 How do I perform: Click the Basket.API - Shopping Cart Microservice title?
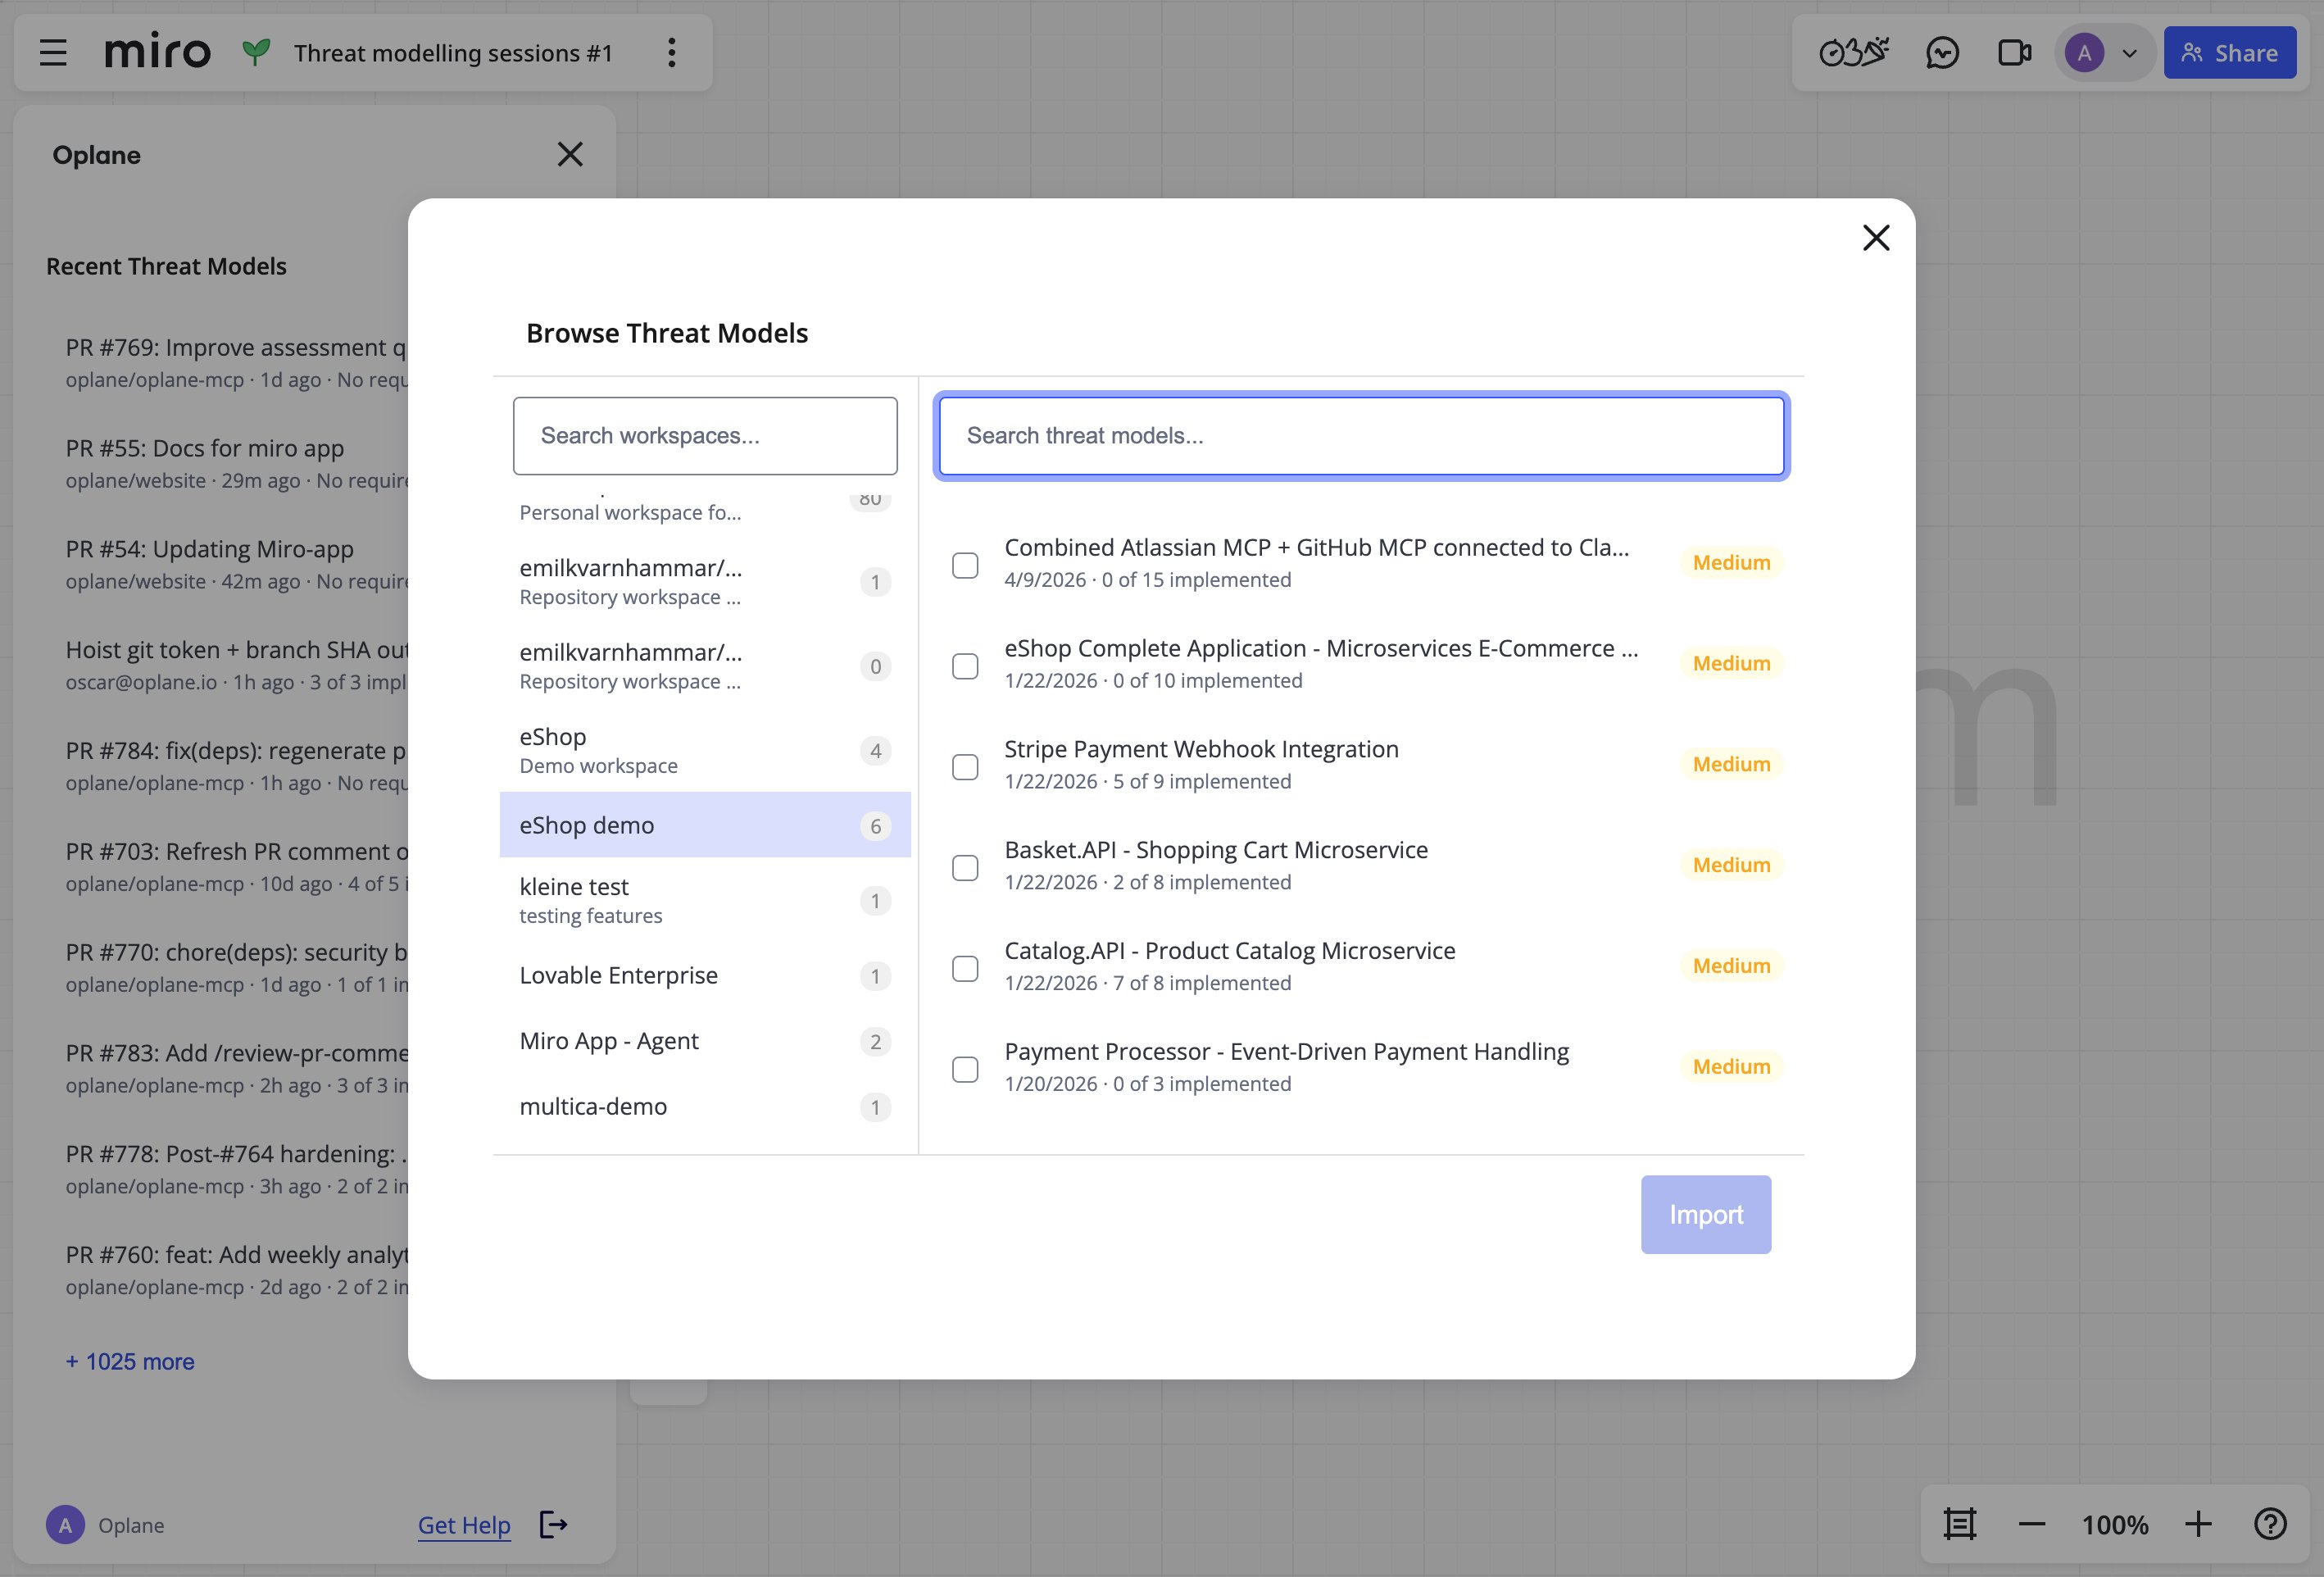pyautogui.click(x=1216, y=849)
